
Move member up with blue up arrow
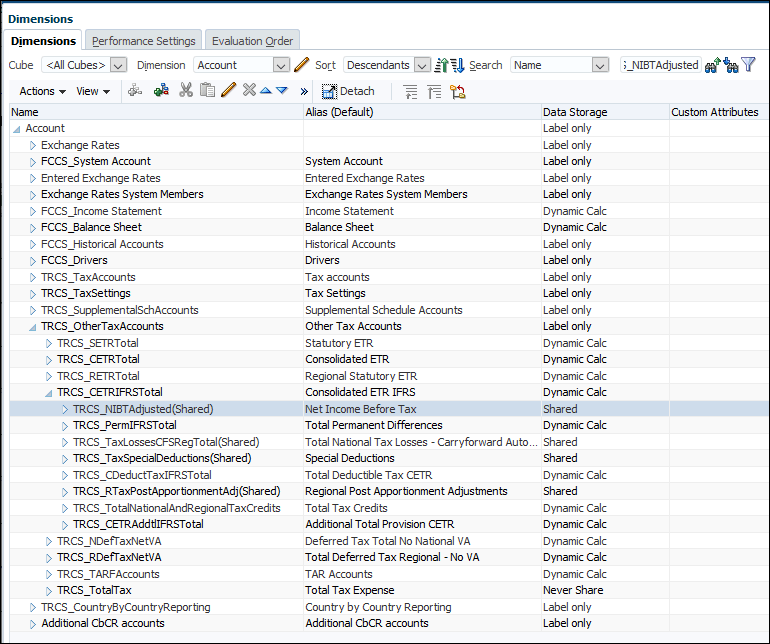[266, 91]
